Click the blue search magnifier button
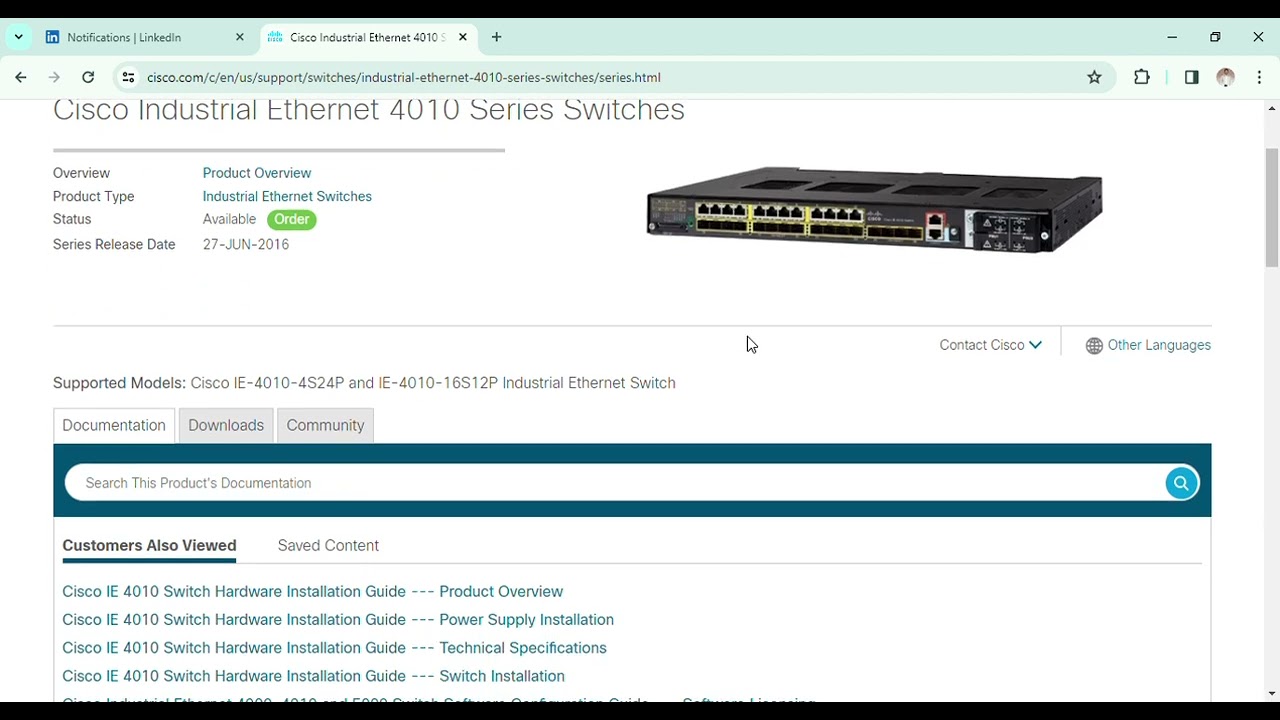This screenshot has width=1280, height=720. [x=1181, y=483]
